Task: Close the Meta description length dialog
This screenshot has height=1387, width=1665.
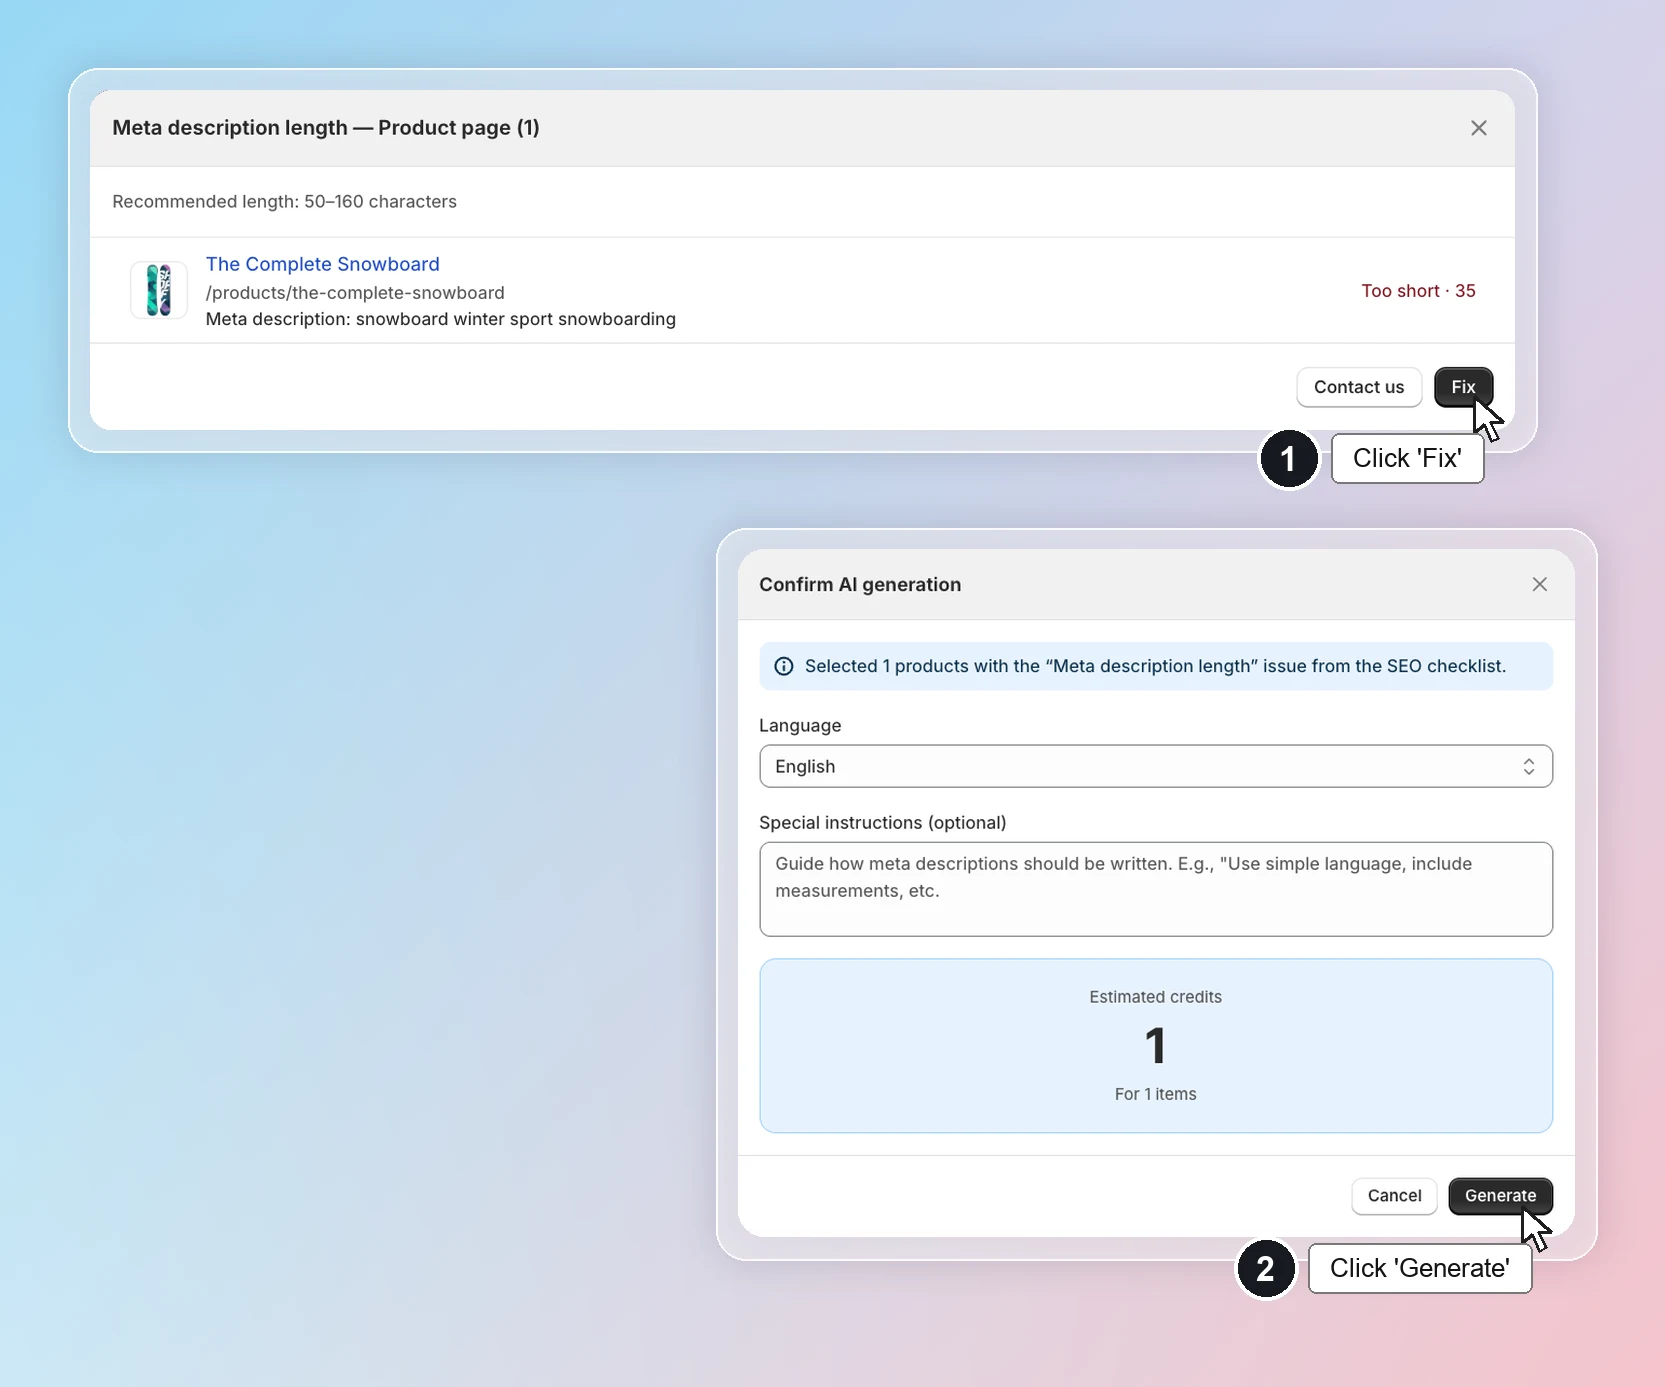Action: click(1479, 128)
